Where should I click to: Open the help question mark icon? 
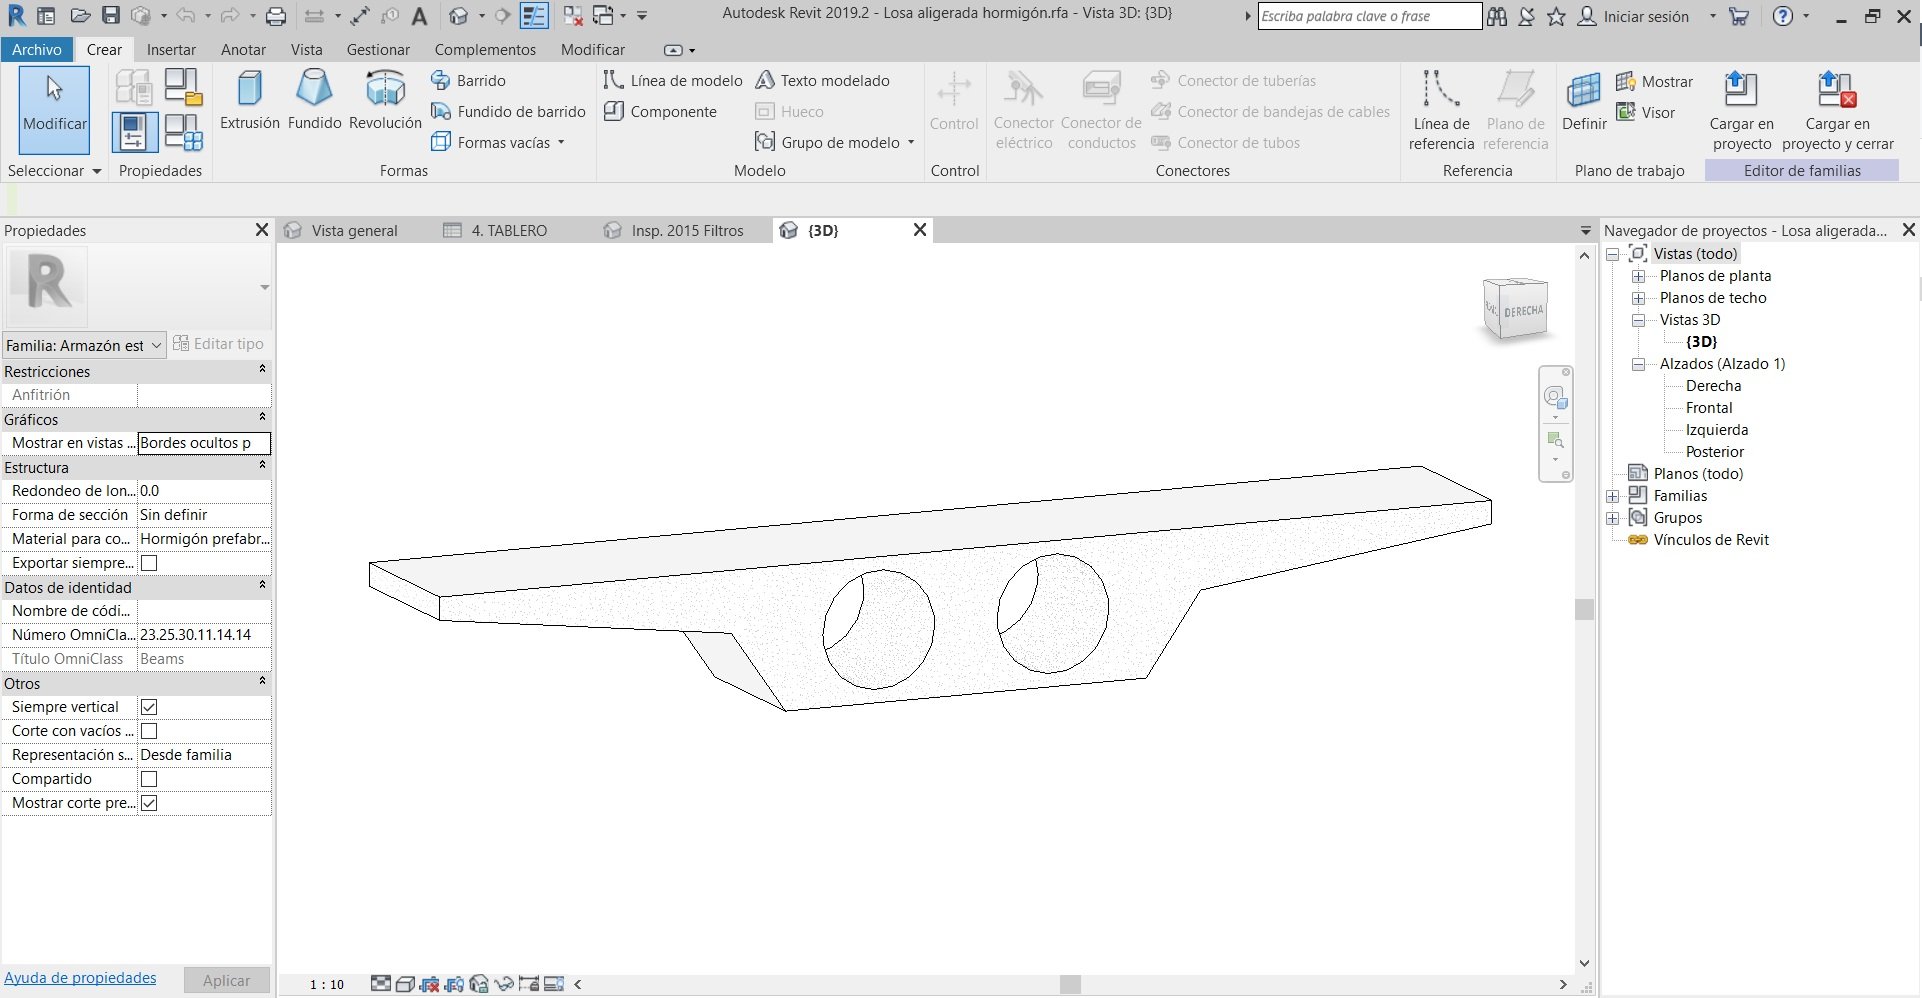(x=1782, y=16)
